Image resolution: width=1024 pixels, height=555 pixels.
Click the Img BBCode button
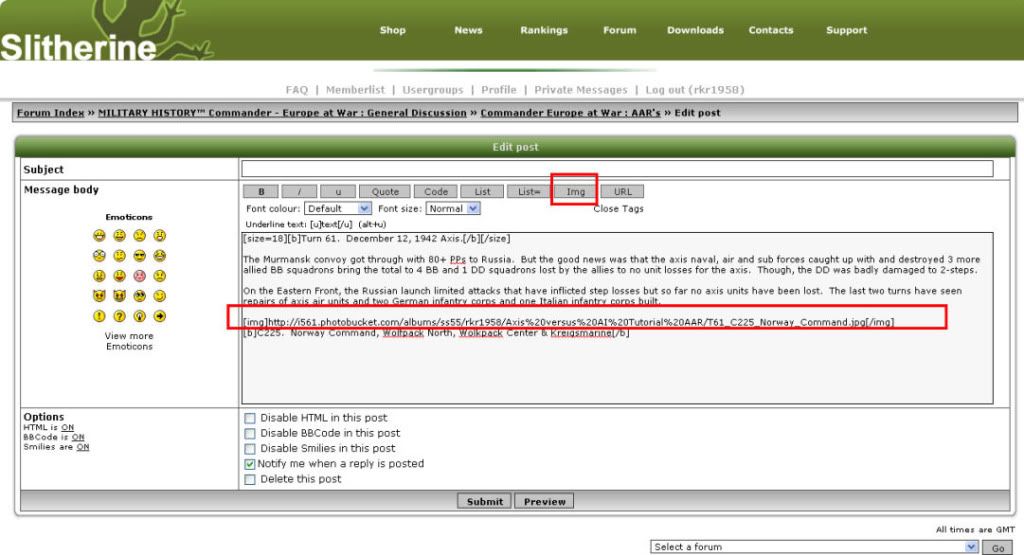tap(575, 191)
